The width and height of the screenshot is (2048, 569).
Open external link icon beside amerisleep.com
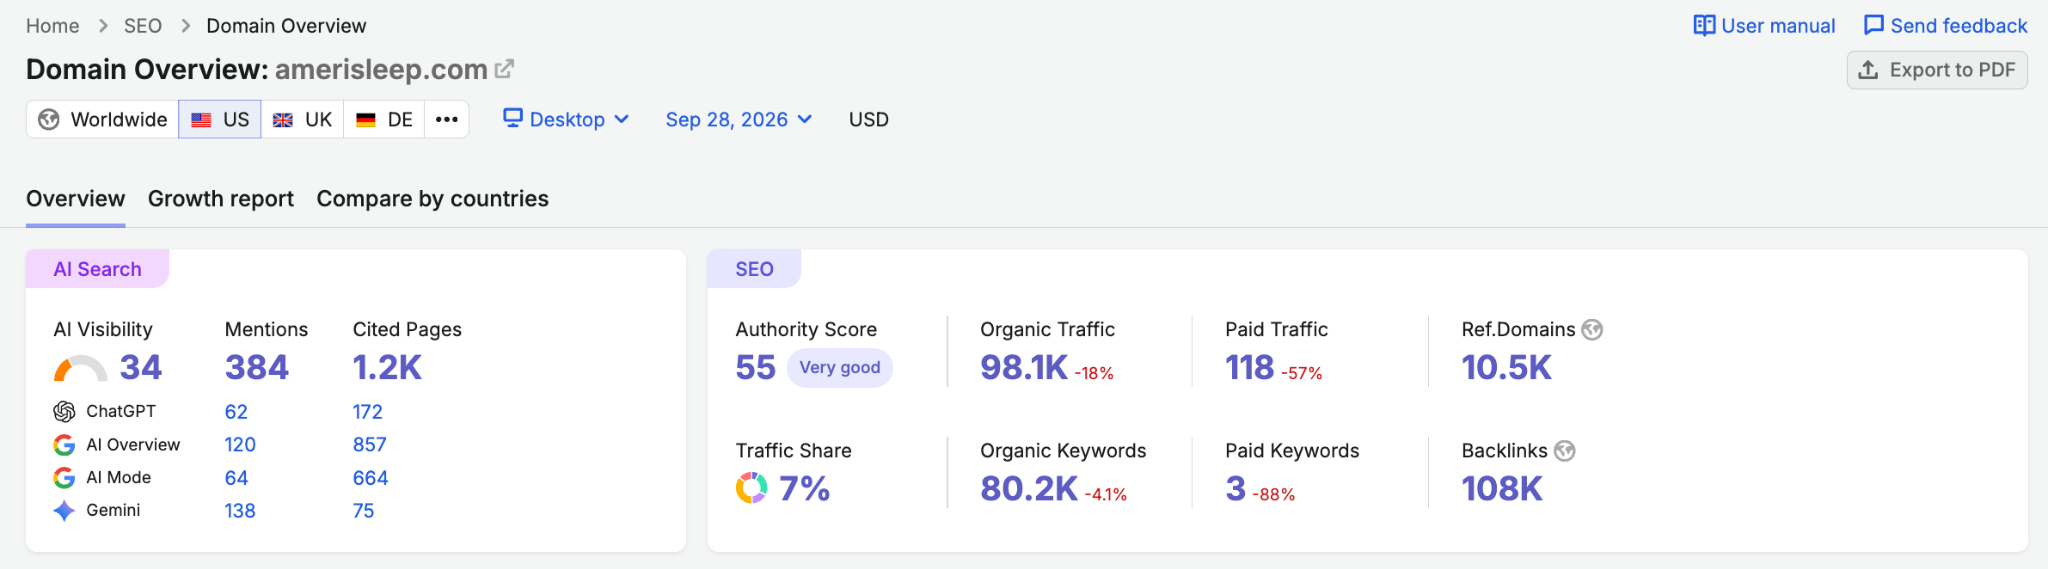505,69
